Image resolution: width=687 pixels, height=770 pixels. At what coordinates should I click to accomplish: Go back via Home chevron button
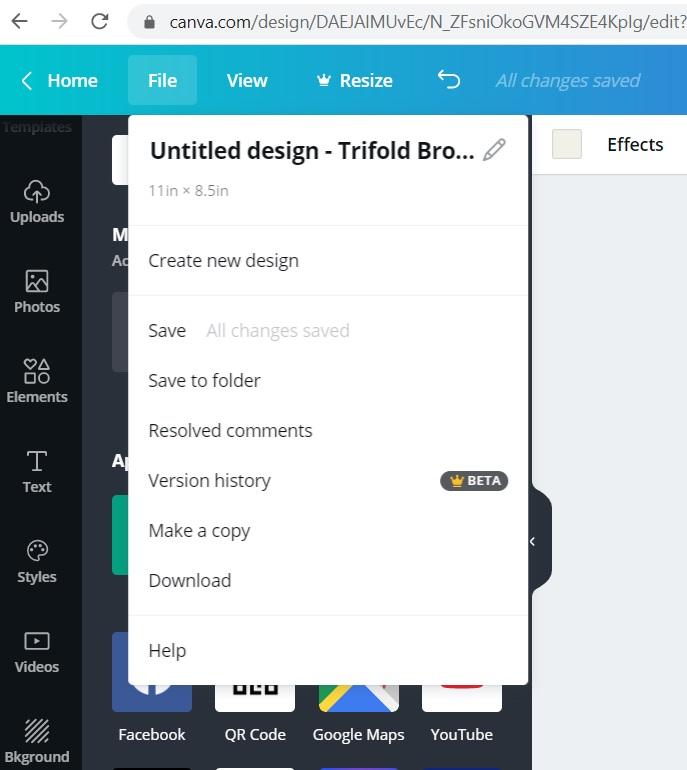coord(59,81)
